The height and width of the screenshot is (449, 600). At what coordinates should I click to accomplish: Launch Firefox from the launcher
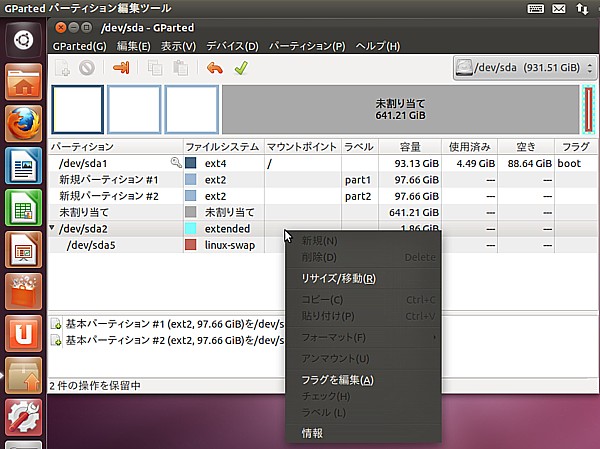pyautogui.click(x=24, y=124)
